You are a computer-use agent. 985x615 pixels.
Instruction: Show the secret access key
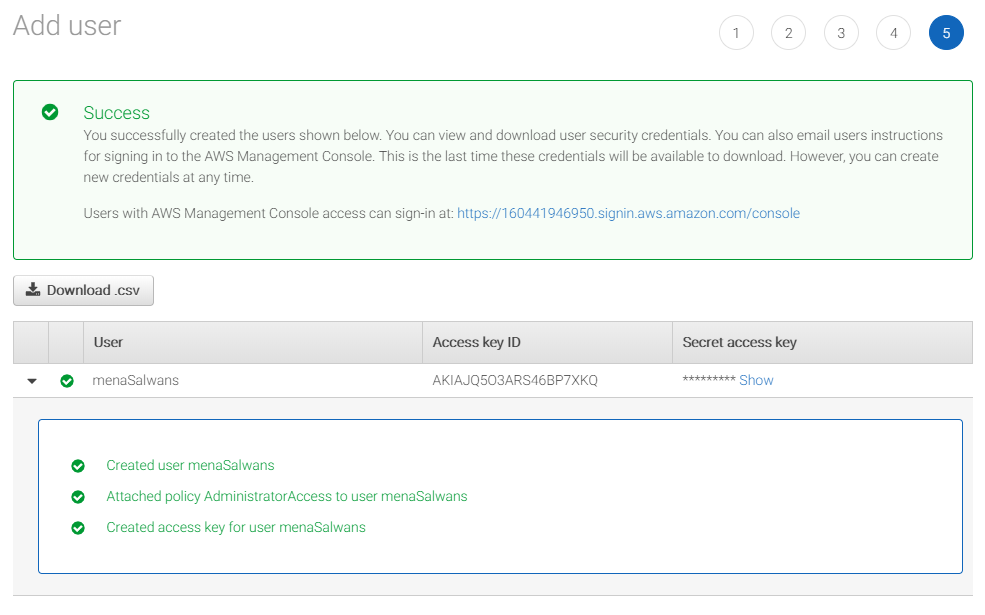tap(756, 380)
